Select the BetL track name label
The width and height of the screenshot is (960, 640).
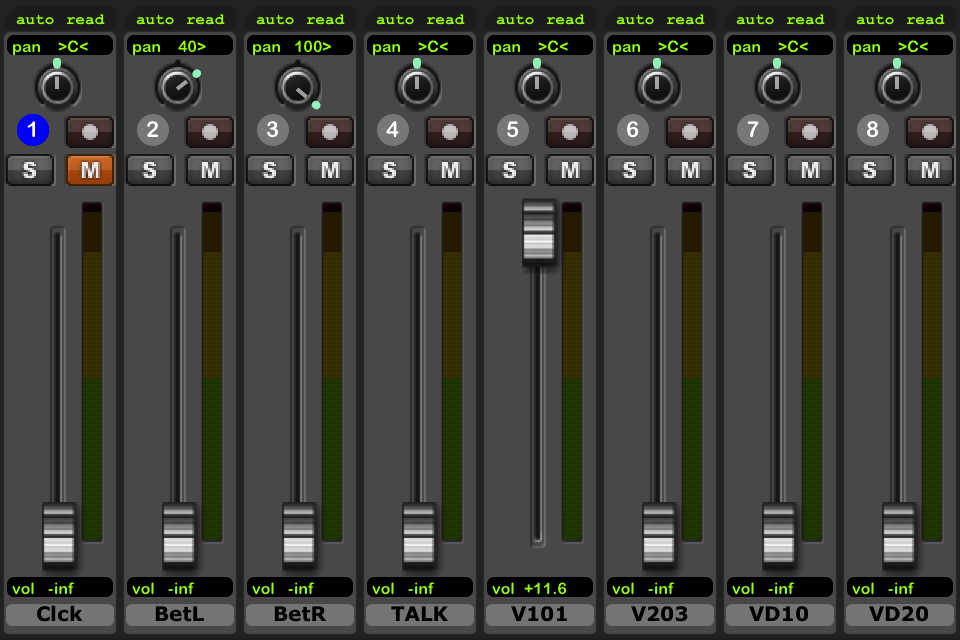tap(180, 614)
